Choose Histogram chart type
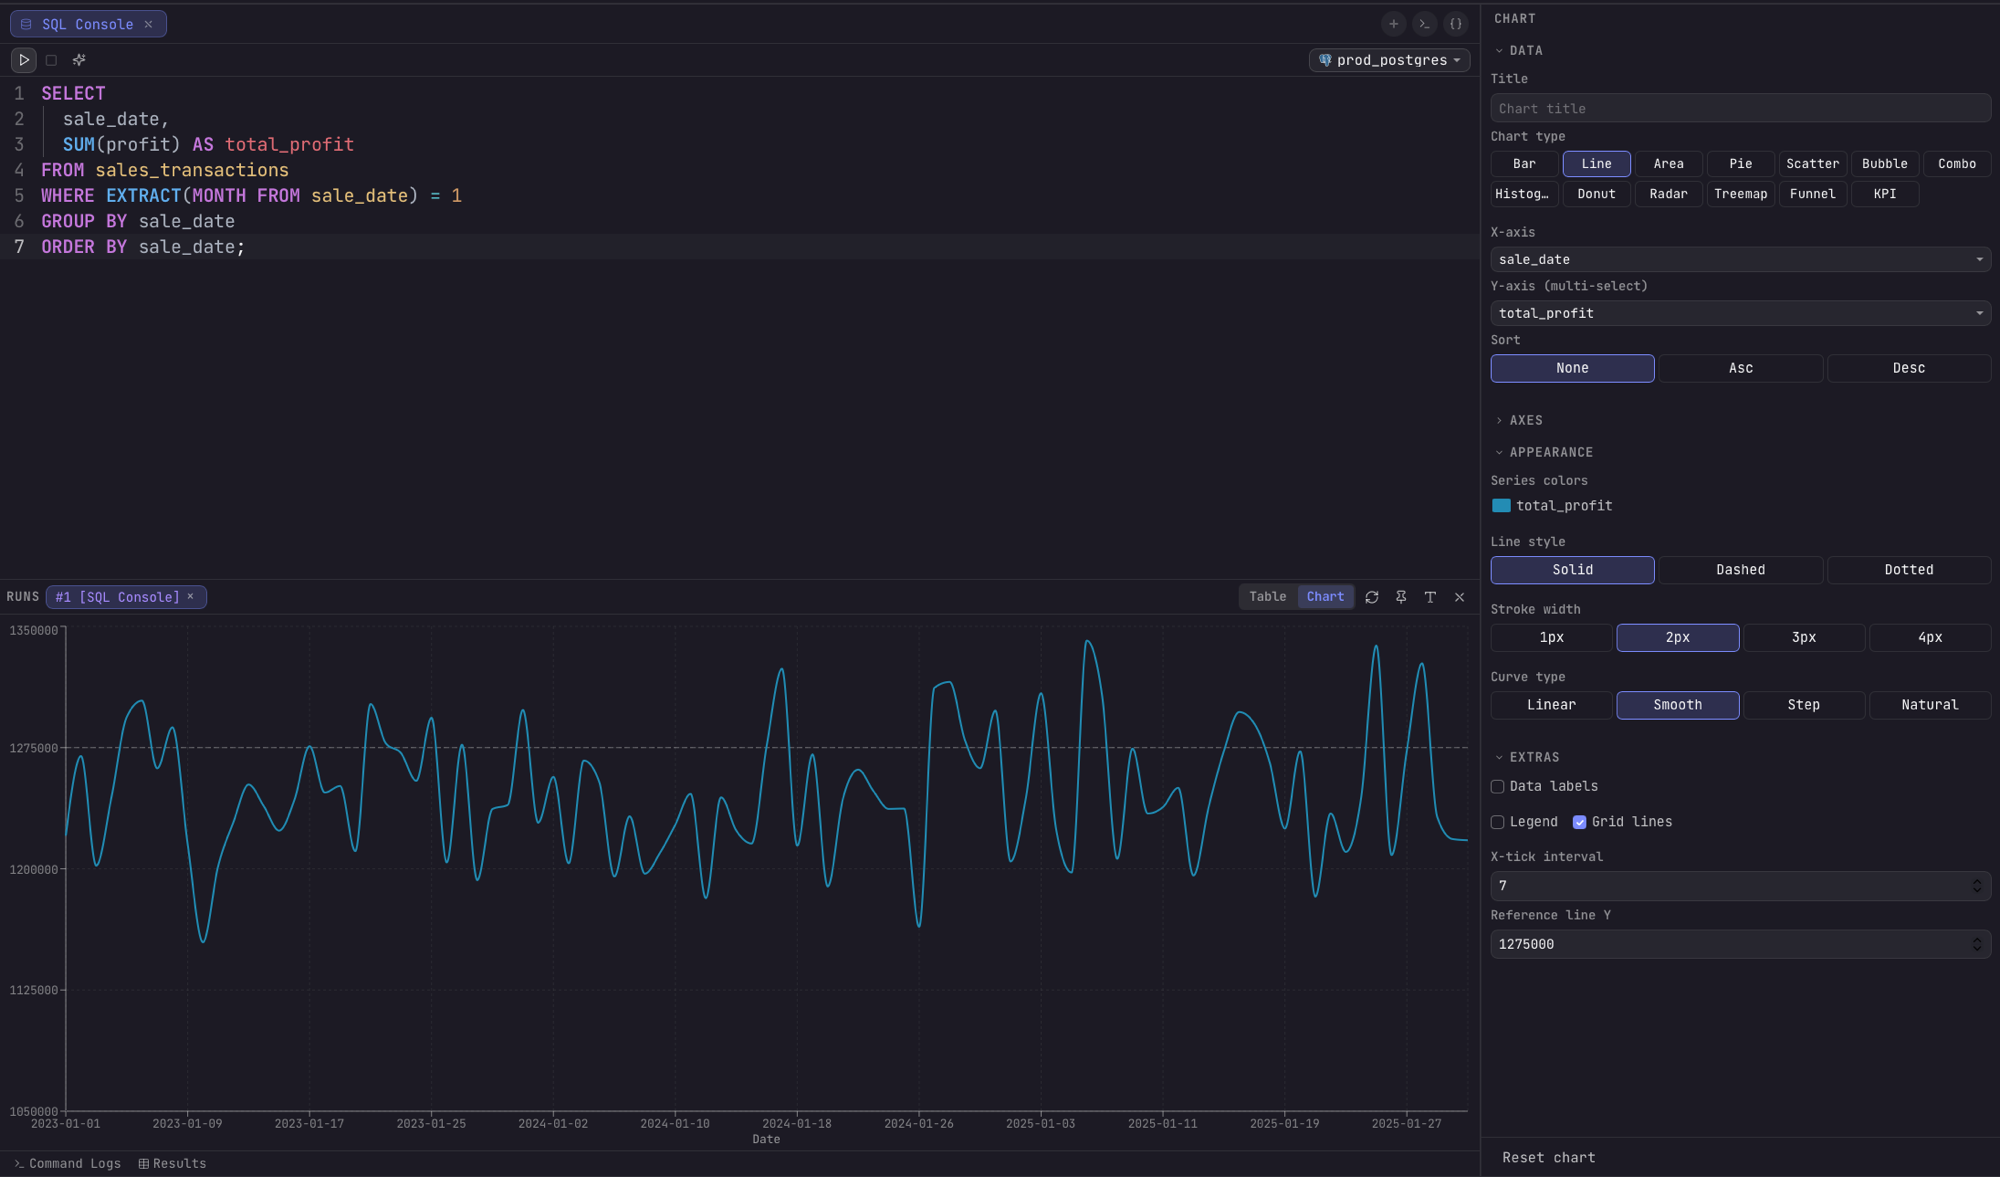The image size is (2000, 1177). tap(1524, 194)
